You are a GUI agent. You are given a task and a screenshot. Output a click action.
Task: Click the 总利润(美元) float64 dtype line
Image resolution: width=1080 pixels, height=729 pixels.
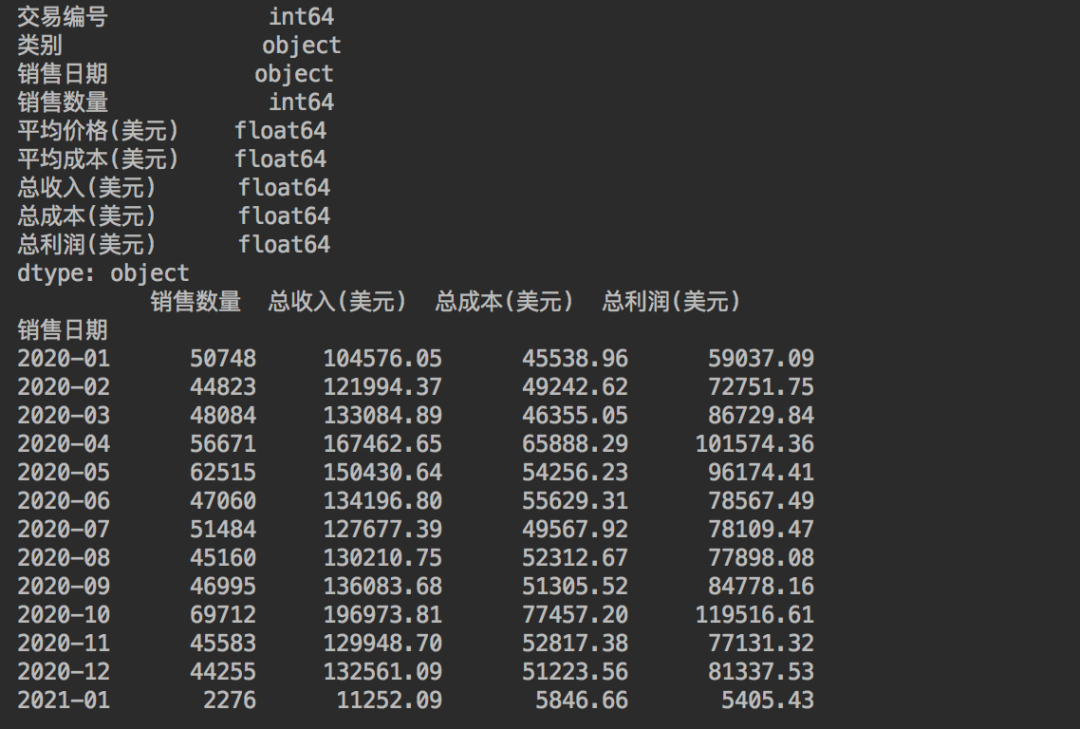coord(174,245)
